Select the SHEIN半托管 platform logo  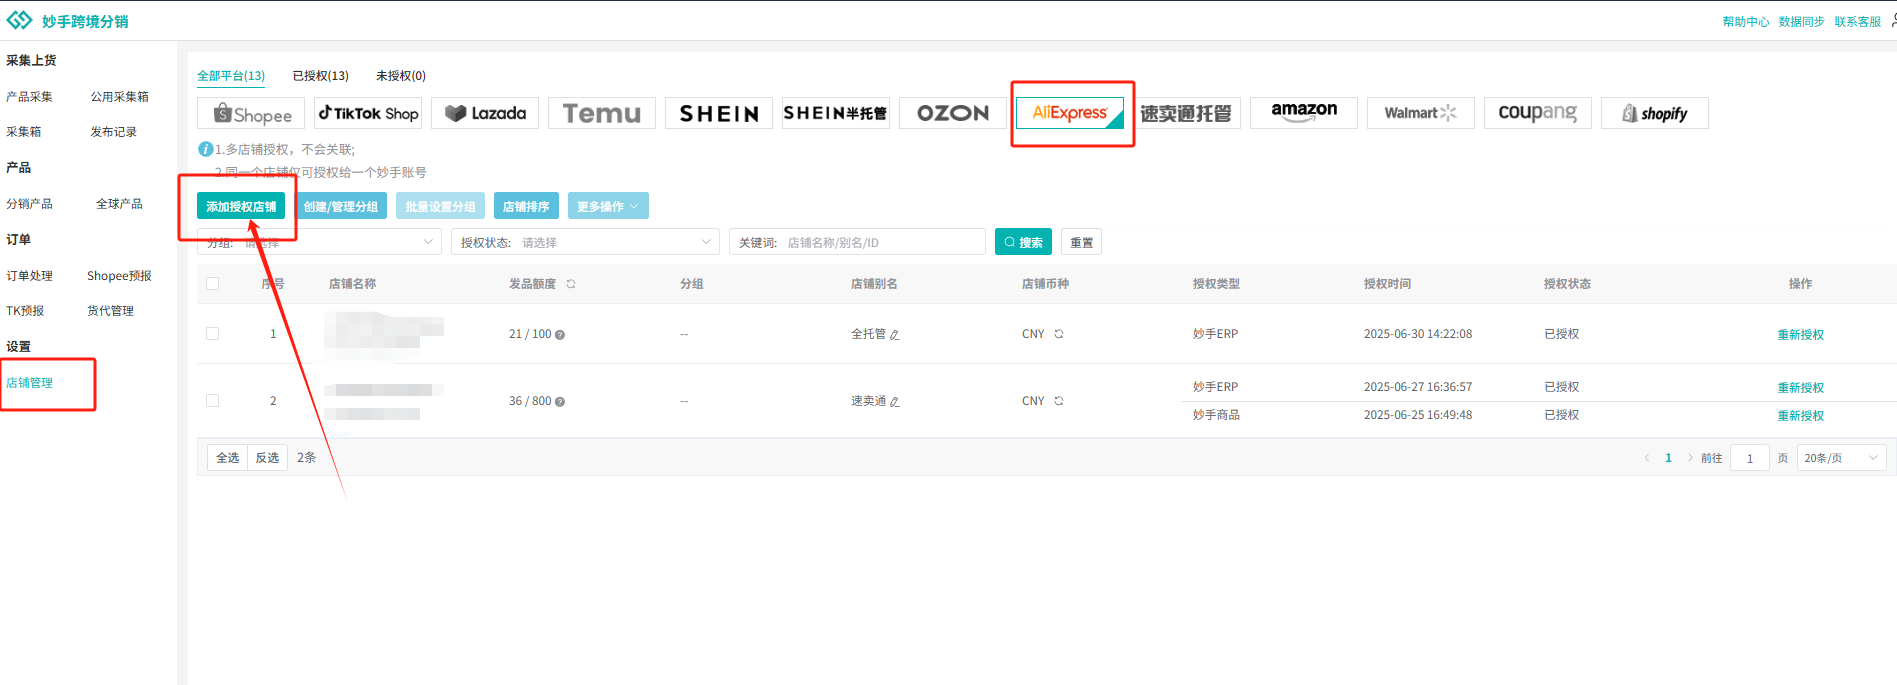point(836,113)
